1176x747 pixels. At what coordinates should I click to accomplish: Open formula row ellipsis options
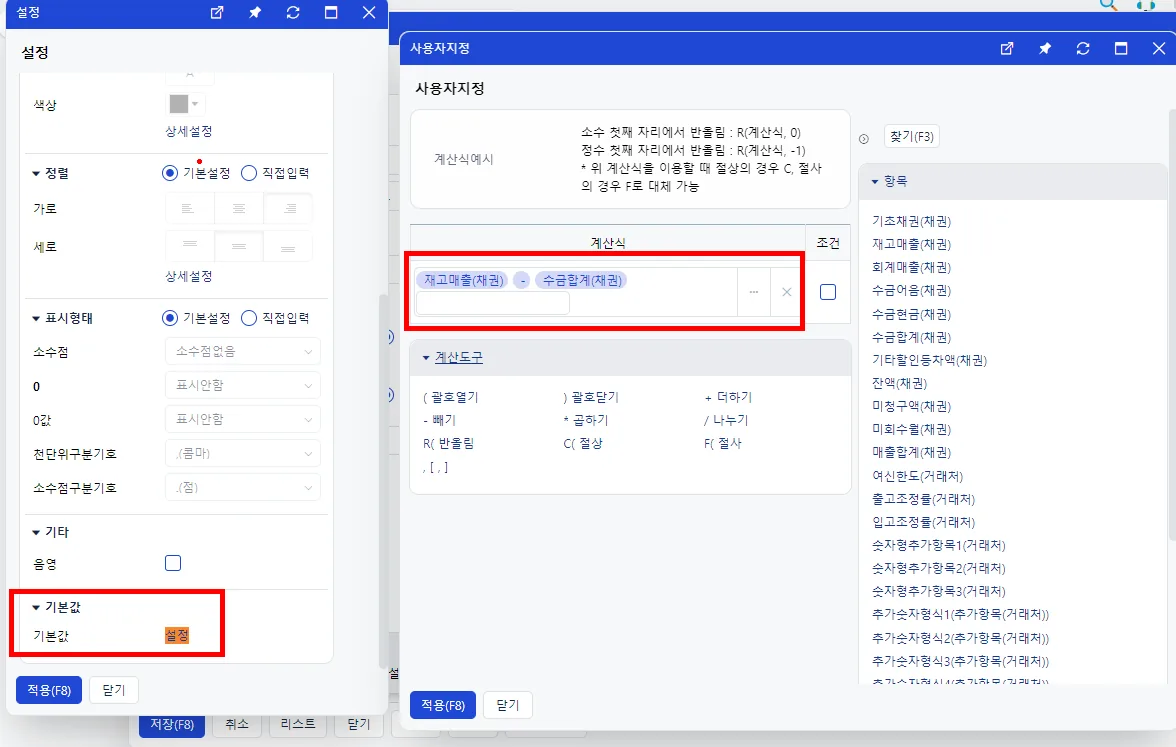pos(754,292)
